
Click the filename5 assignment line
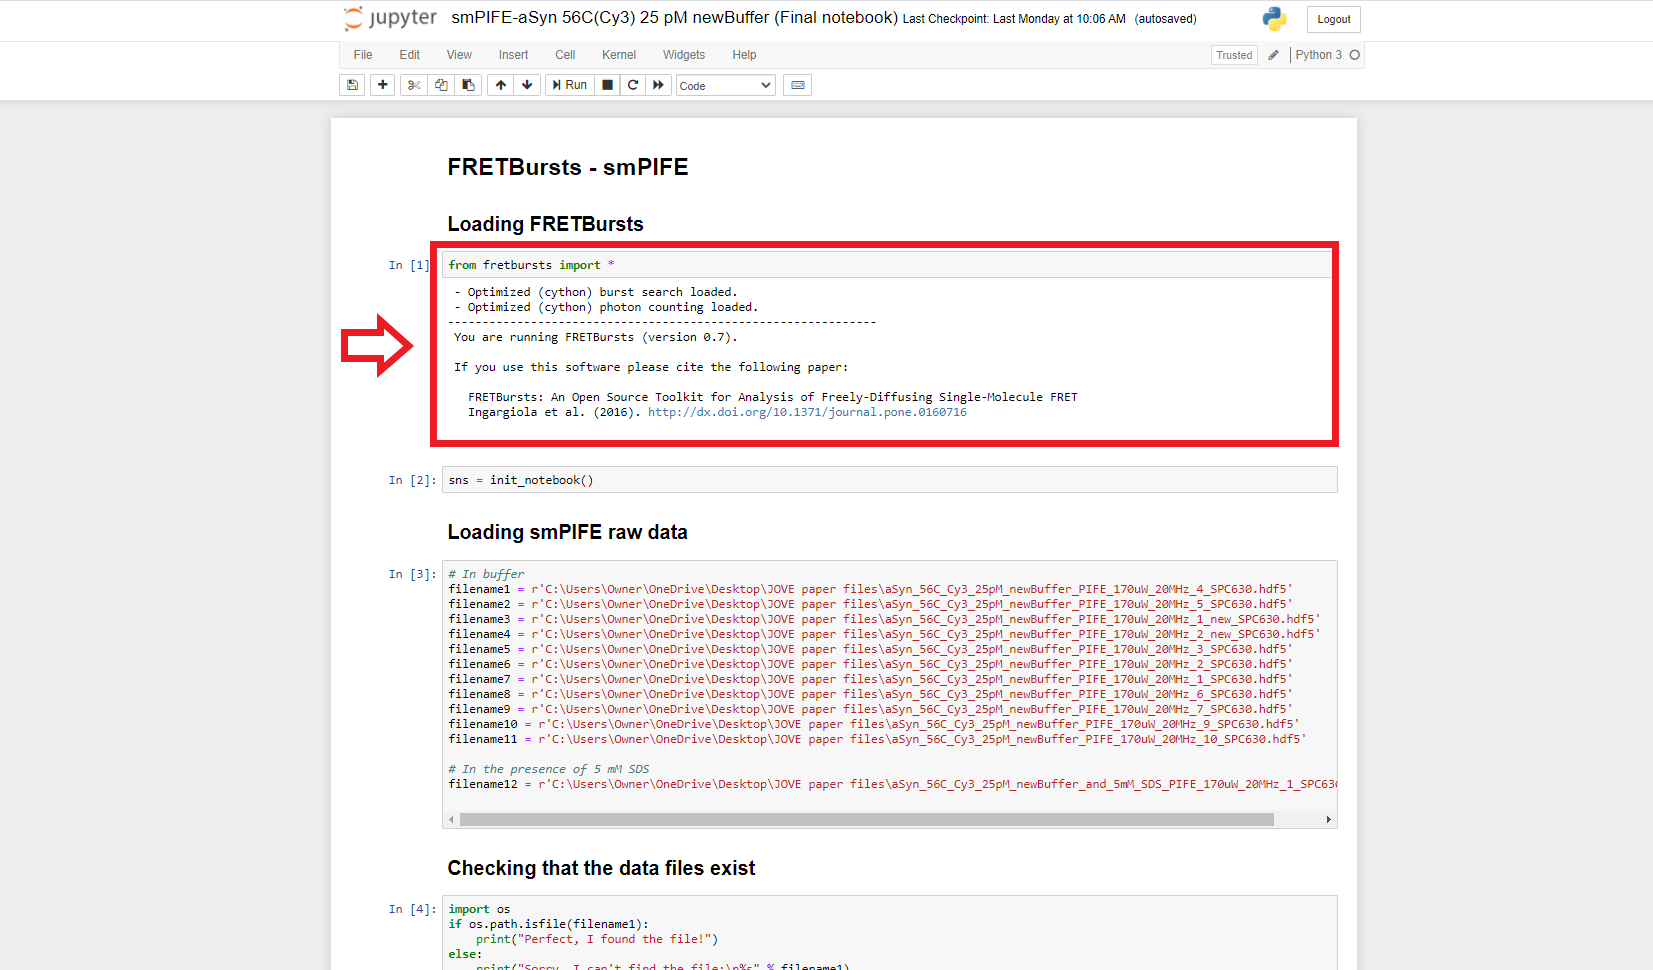click(x=870, y=649)
